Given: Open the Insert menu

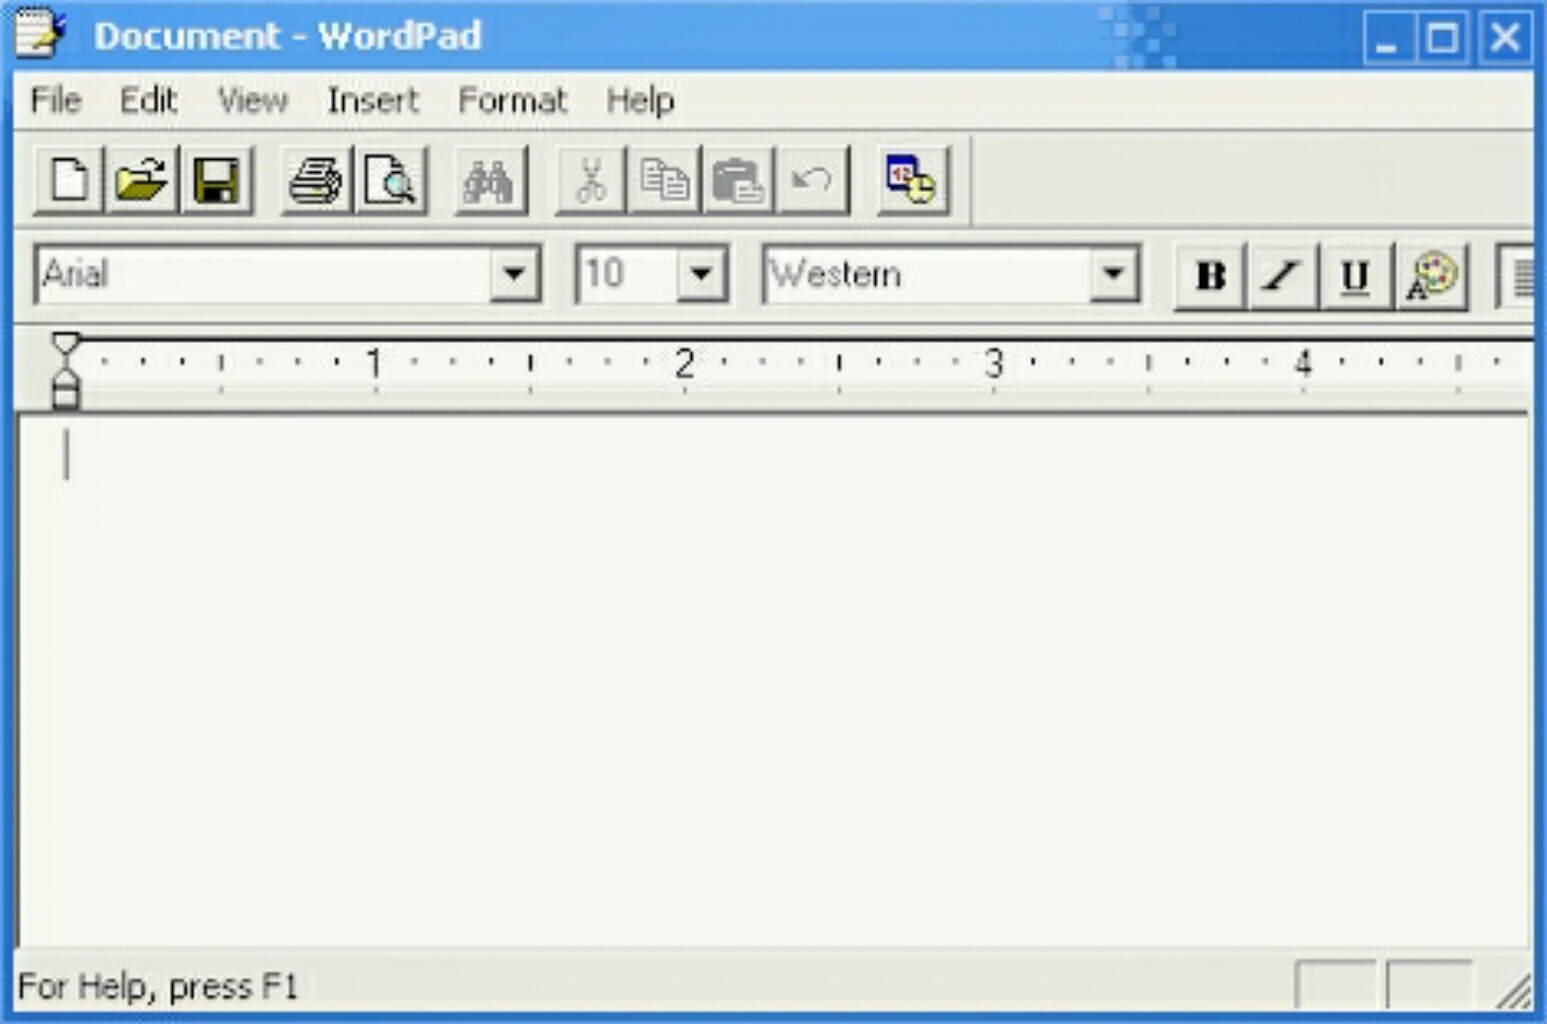Looking at the screenshot, I should (372, 100).
